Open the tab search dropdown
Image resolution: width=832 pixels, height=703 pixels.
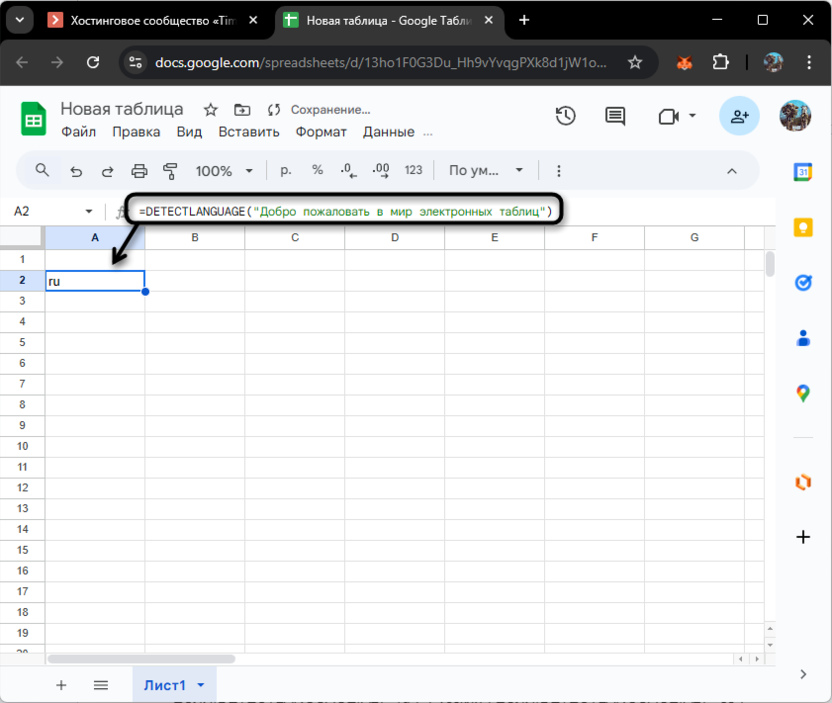point(20,20)
